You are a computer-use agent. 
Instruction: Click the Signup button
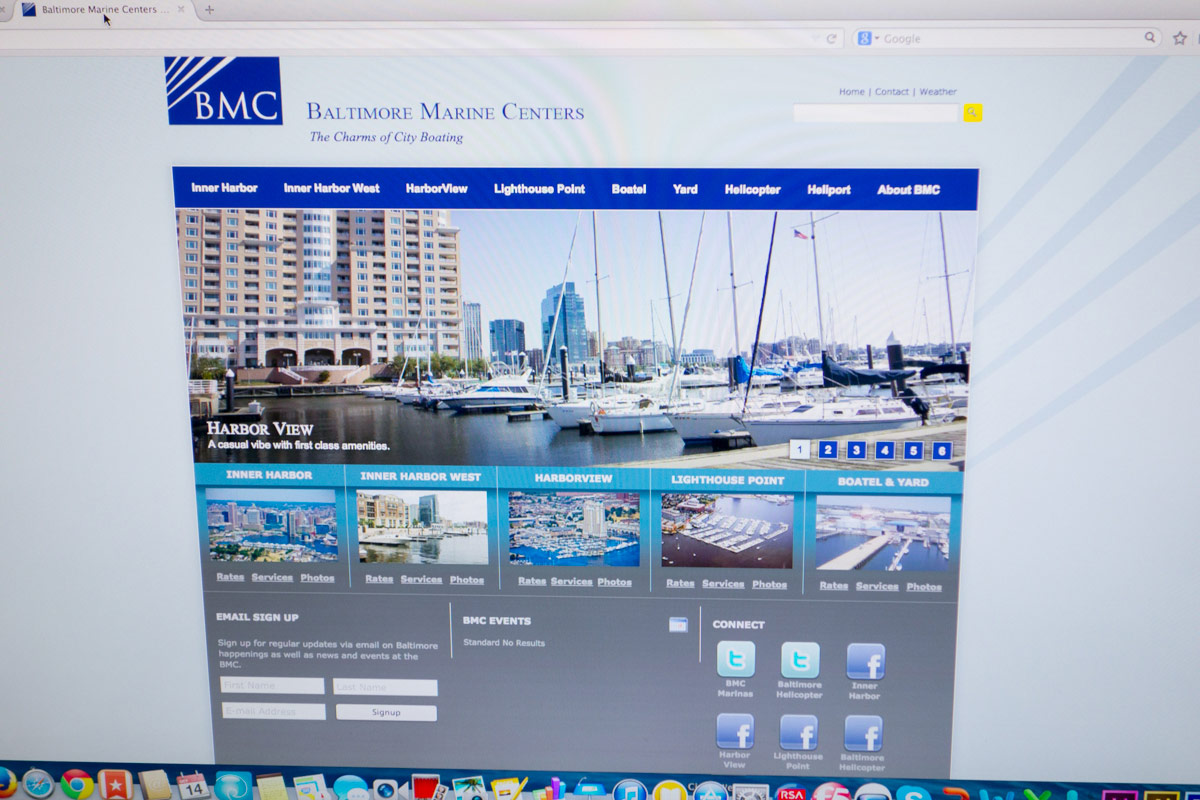pyautogui.click(x=386, y=713)
